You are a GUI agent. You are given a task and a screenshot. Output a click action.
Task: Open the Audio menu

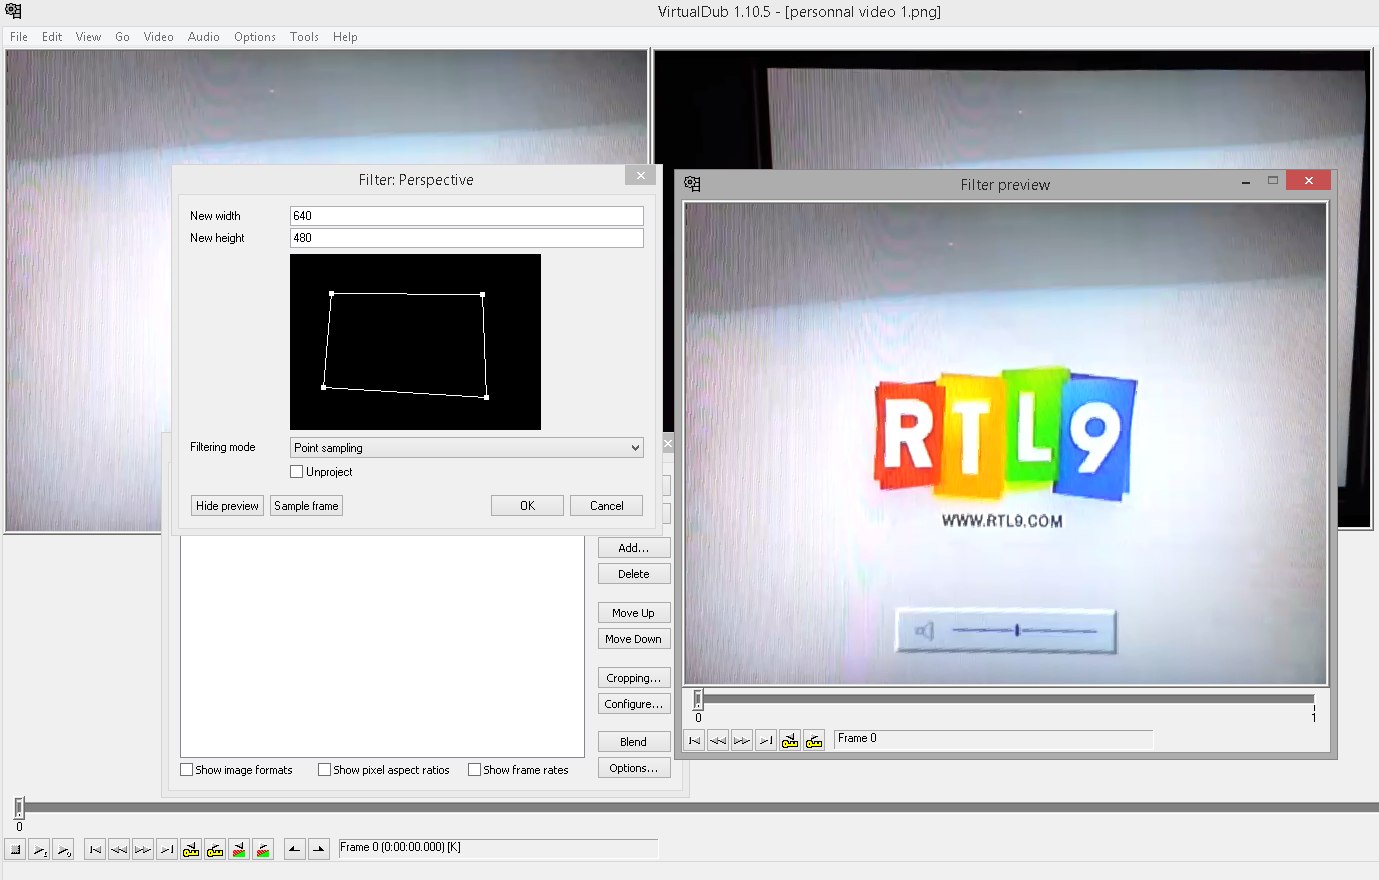[203, 37]
